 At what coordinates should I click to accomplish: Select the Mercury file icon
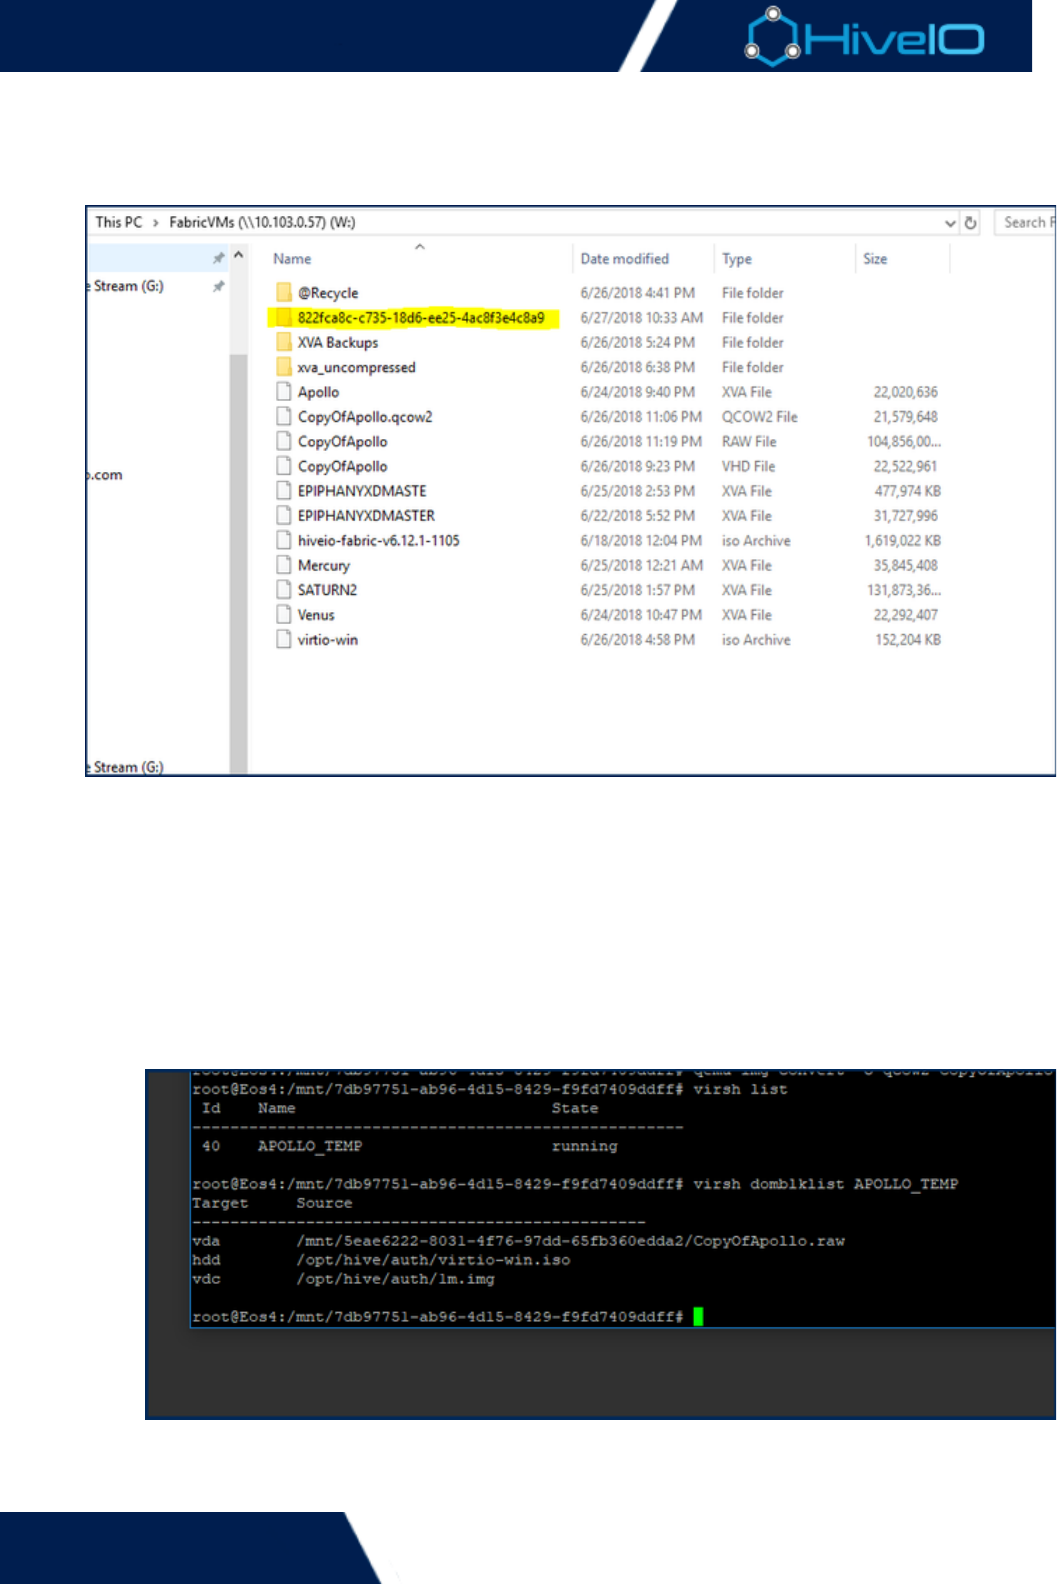284,565
